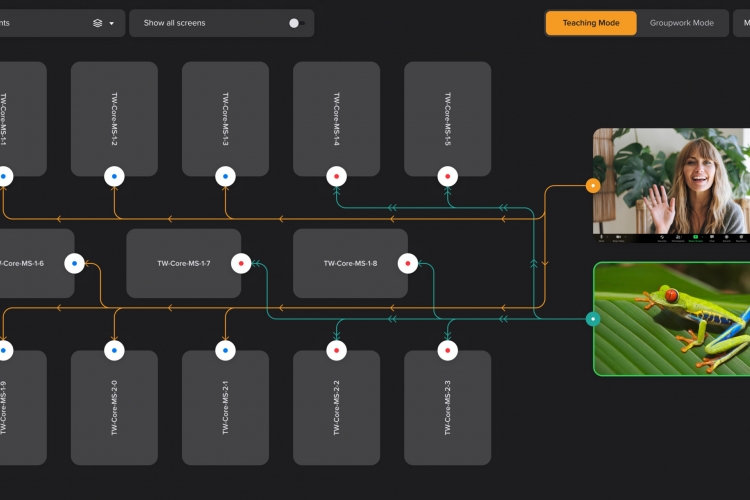Click teal output node of frog source
The image size is (750, 500).
(593, 319)
